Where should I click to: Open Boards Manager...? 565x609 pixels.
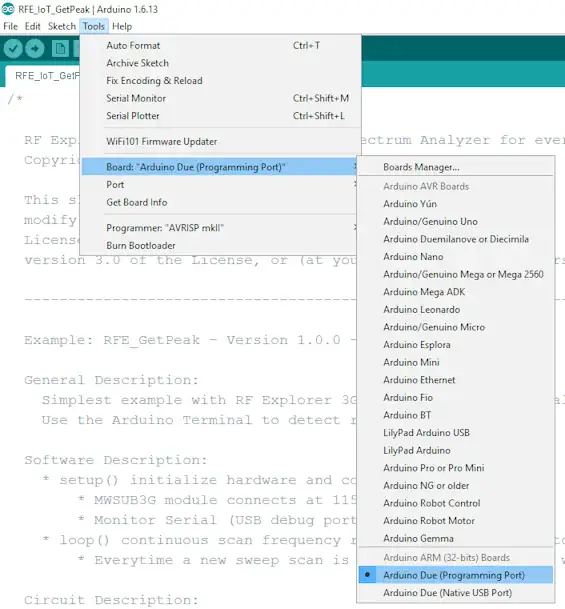tap(456, 167)
